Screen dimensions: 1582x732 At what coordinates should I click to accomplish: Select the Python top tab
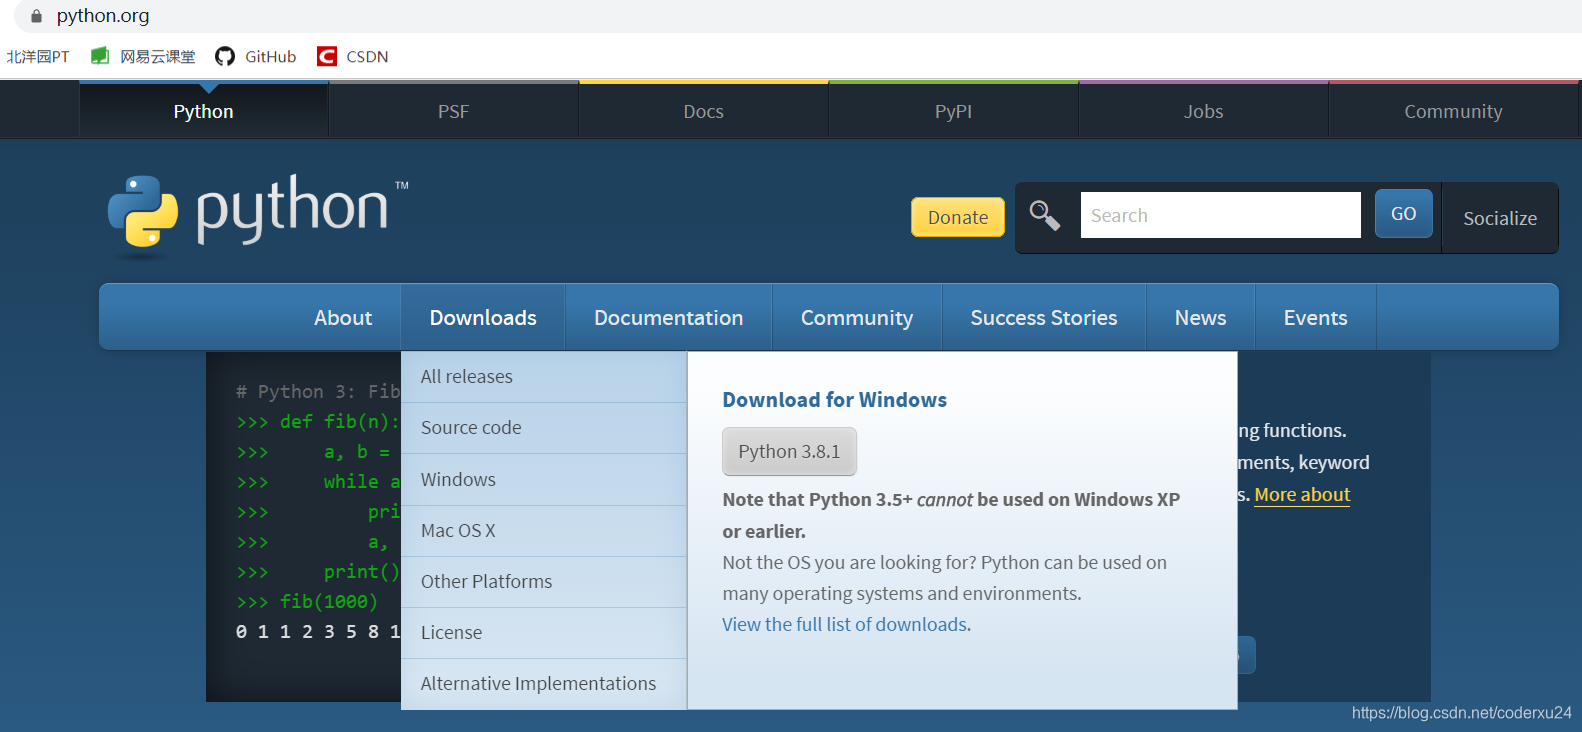(x=204, y=111)
